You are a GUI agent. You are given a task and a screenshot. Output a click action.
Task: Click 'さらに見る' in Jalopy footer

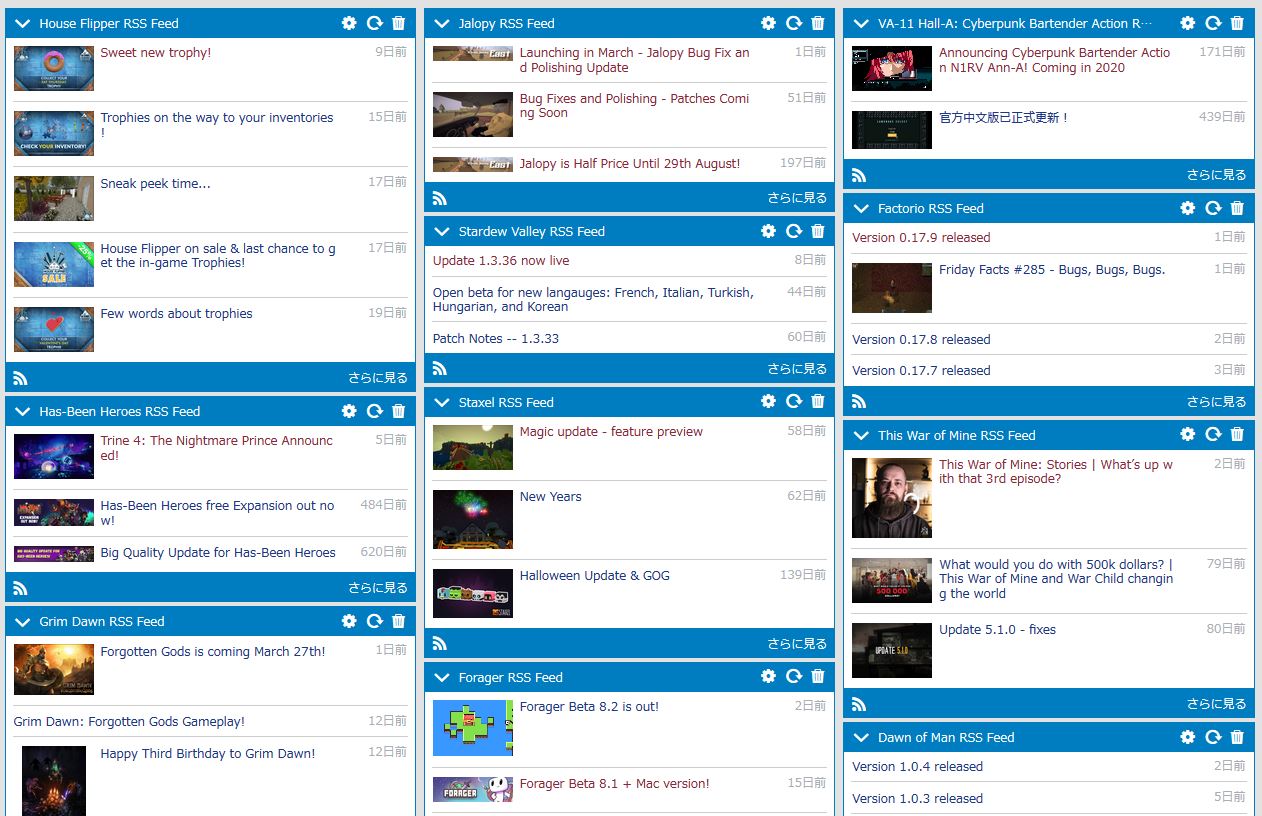[797, 197]
